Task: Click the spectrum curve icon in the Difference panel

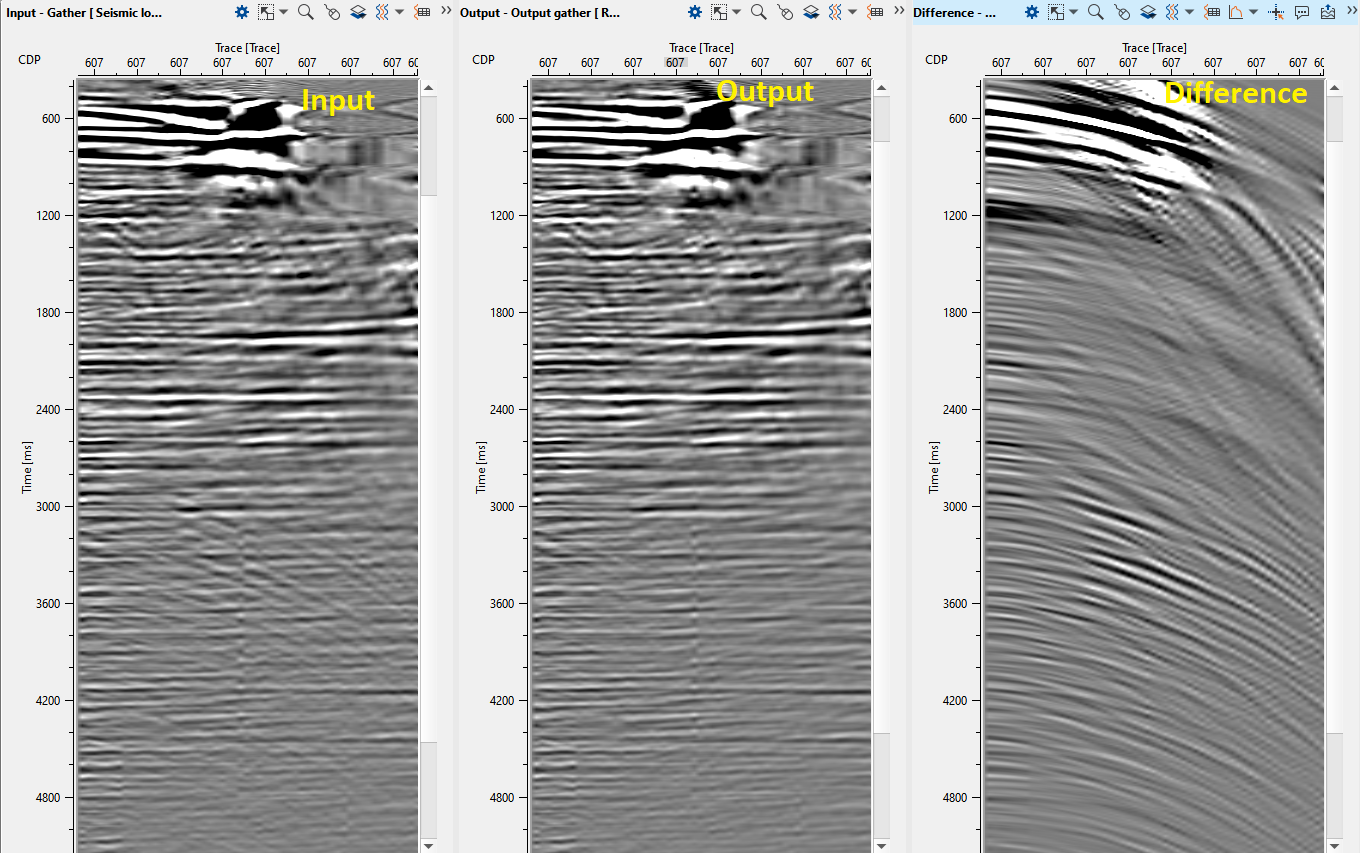Action: pyautogui.click(x=1235, y=12)
